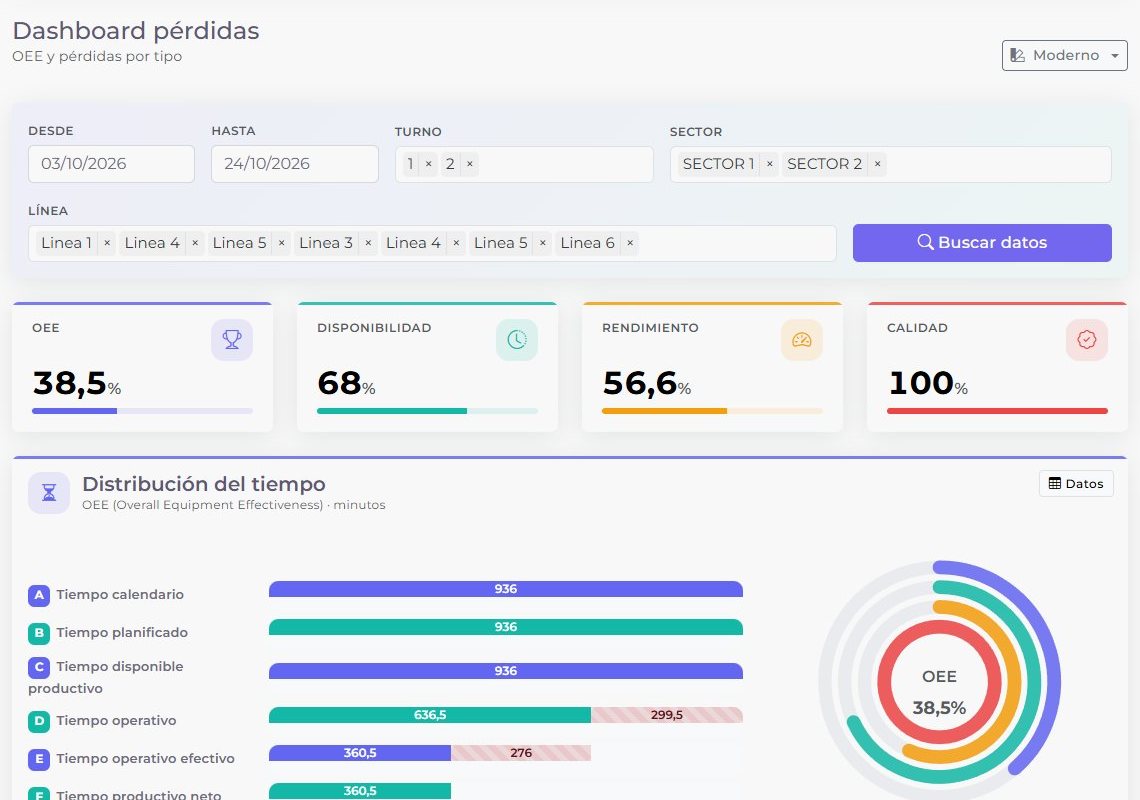Remove the SECTOR 1 tag
This screenshot has width=1140, height=800.
tap(770, 164)
